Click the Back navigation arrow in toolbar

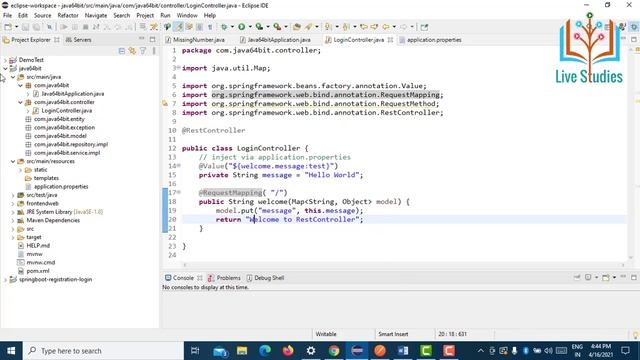click(386, 27)
